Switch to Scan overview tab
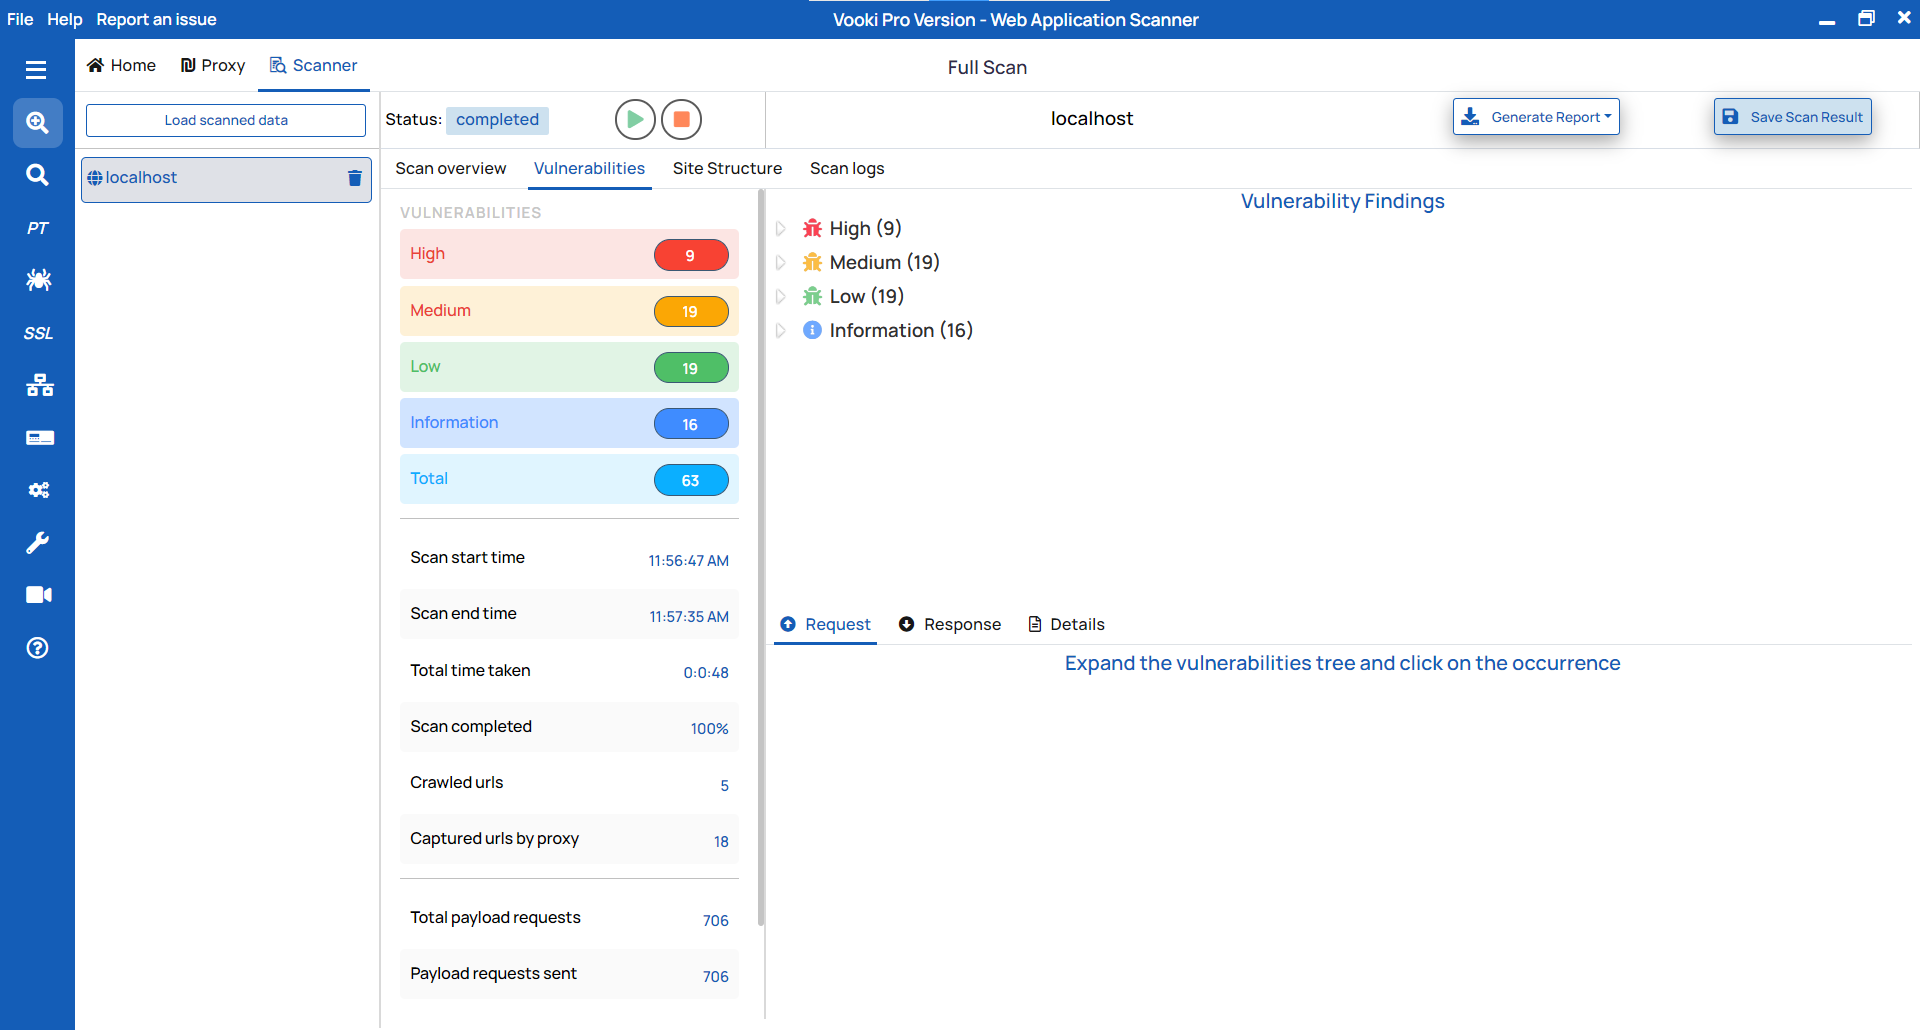The width and height of the screenshot is (1920, 1030). [x=450, y=168]
